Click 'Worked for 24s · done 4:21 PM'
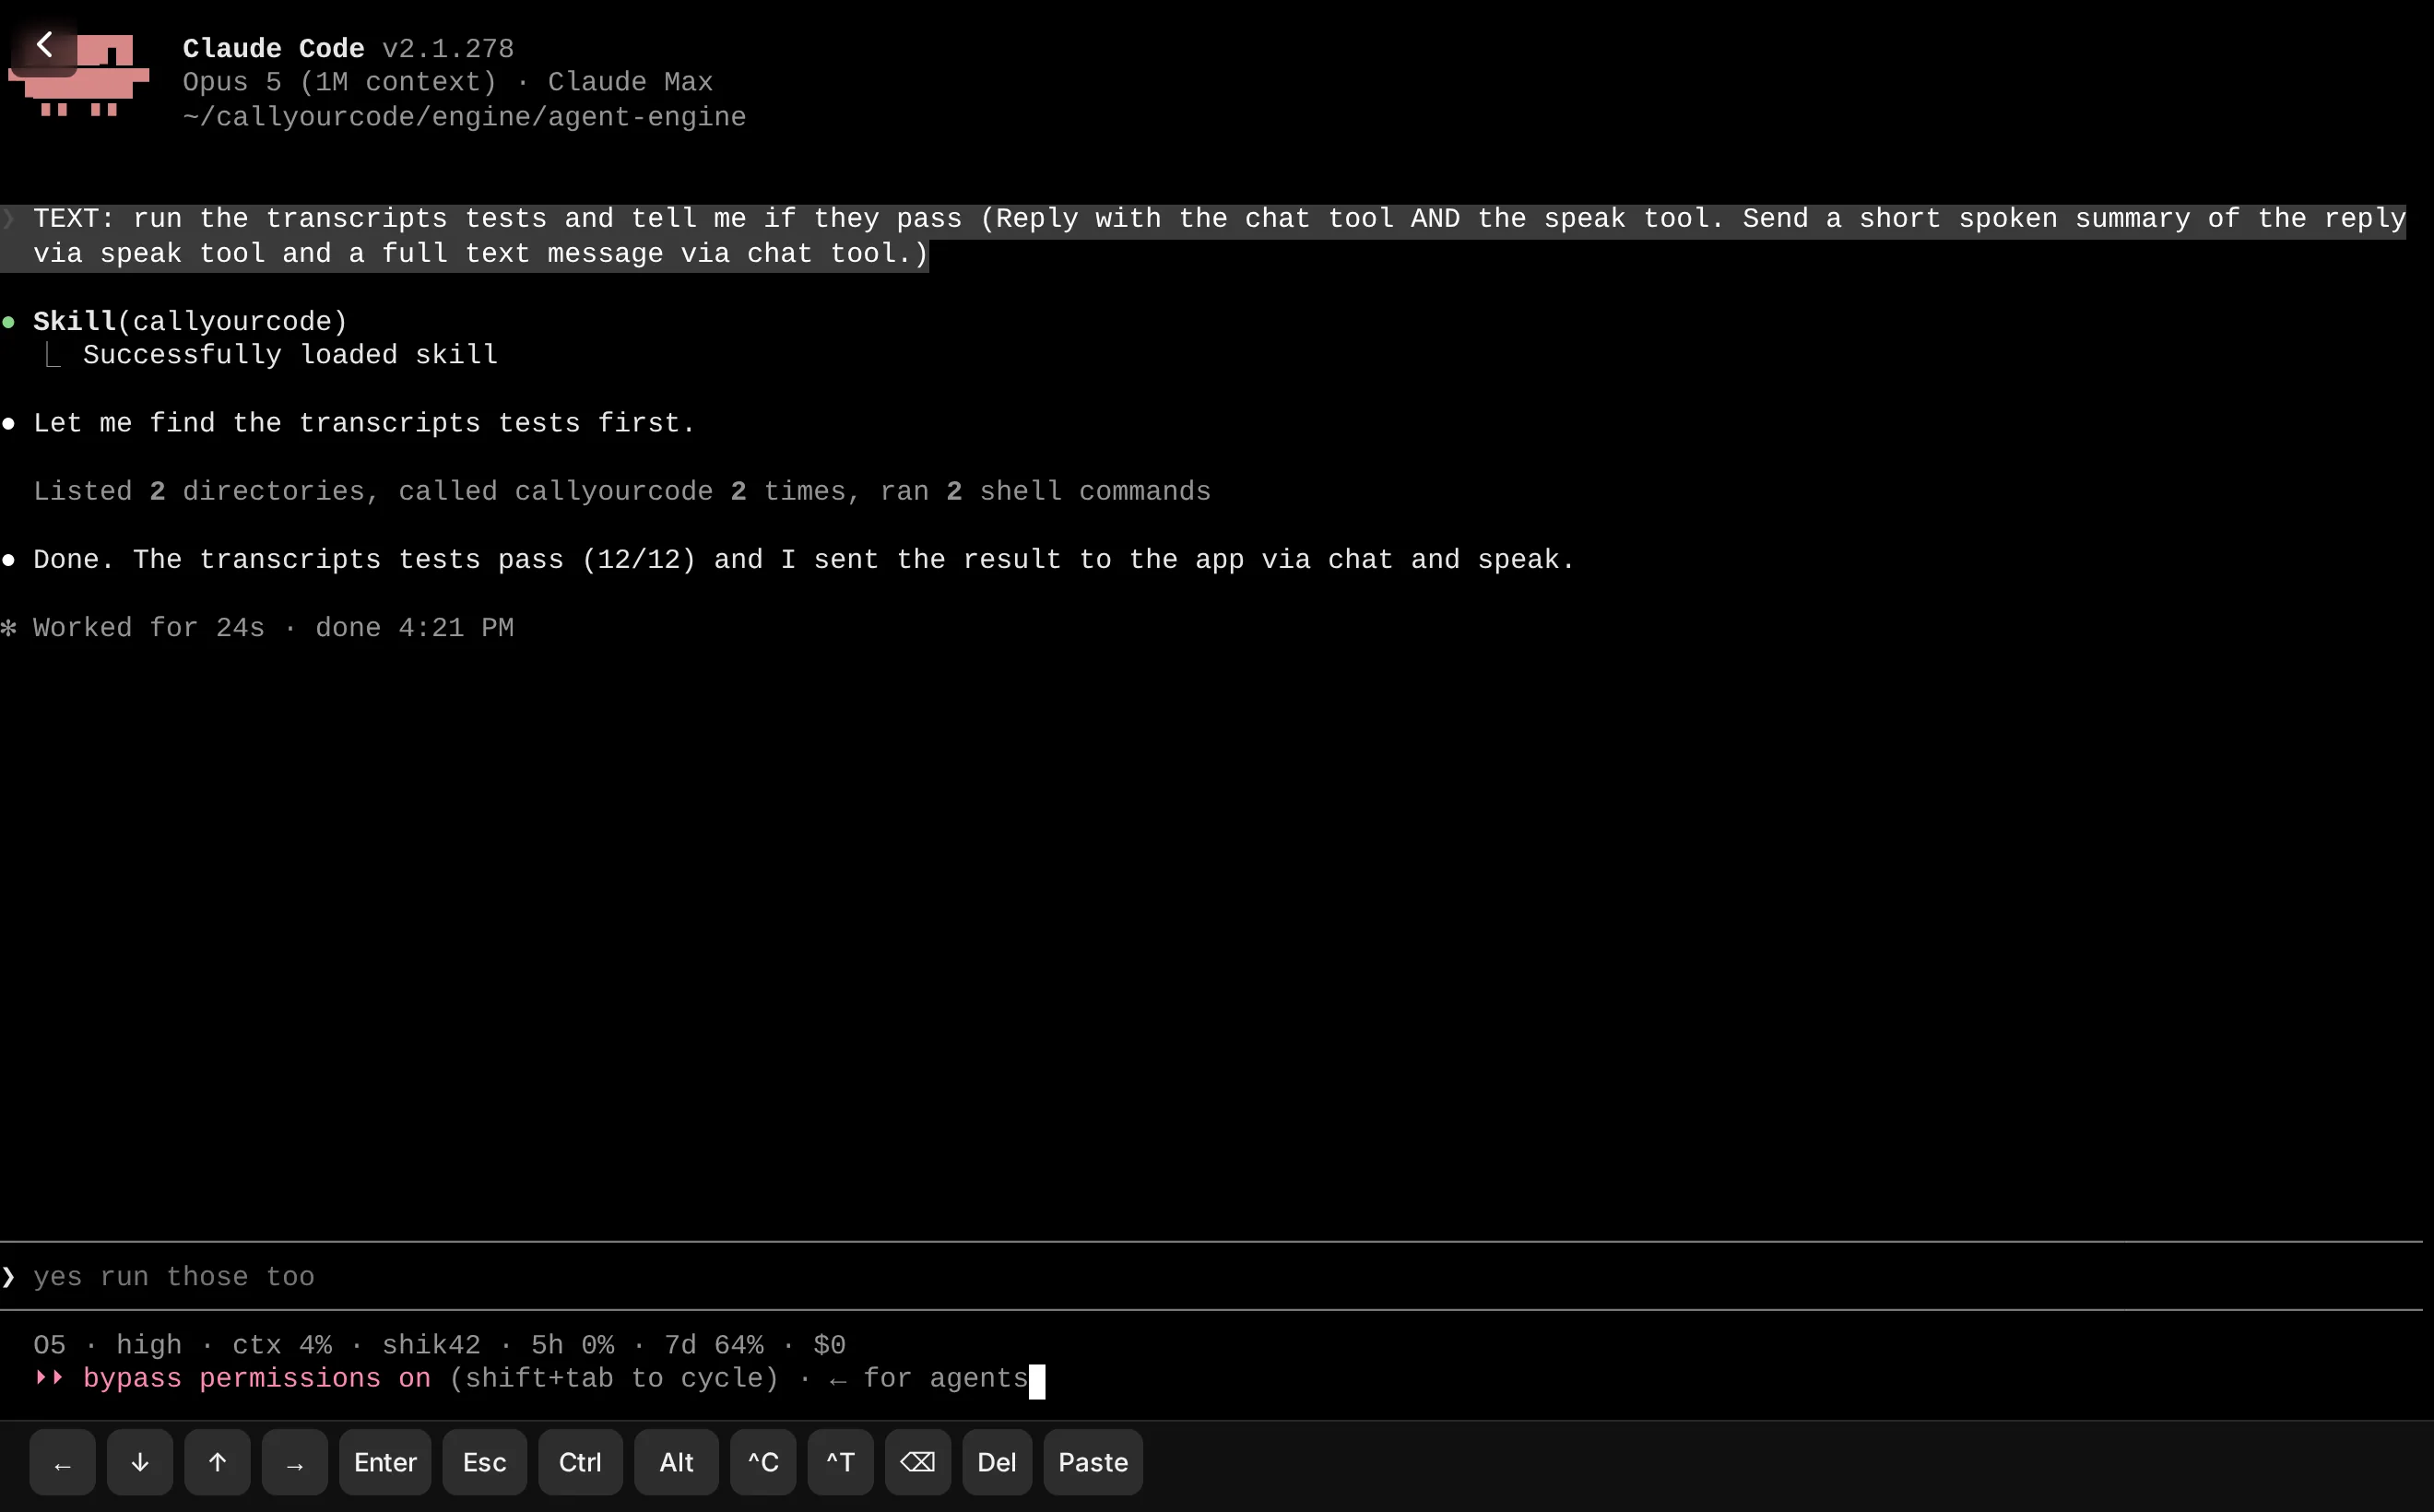Screen dimensions: 2434x1512 pyautogui.click(x=273, y=628)
